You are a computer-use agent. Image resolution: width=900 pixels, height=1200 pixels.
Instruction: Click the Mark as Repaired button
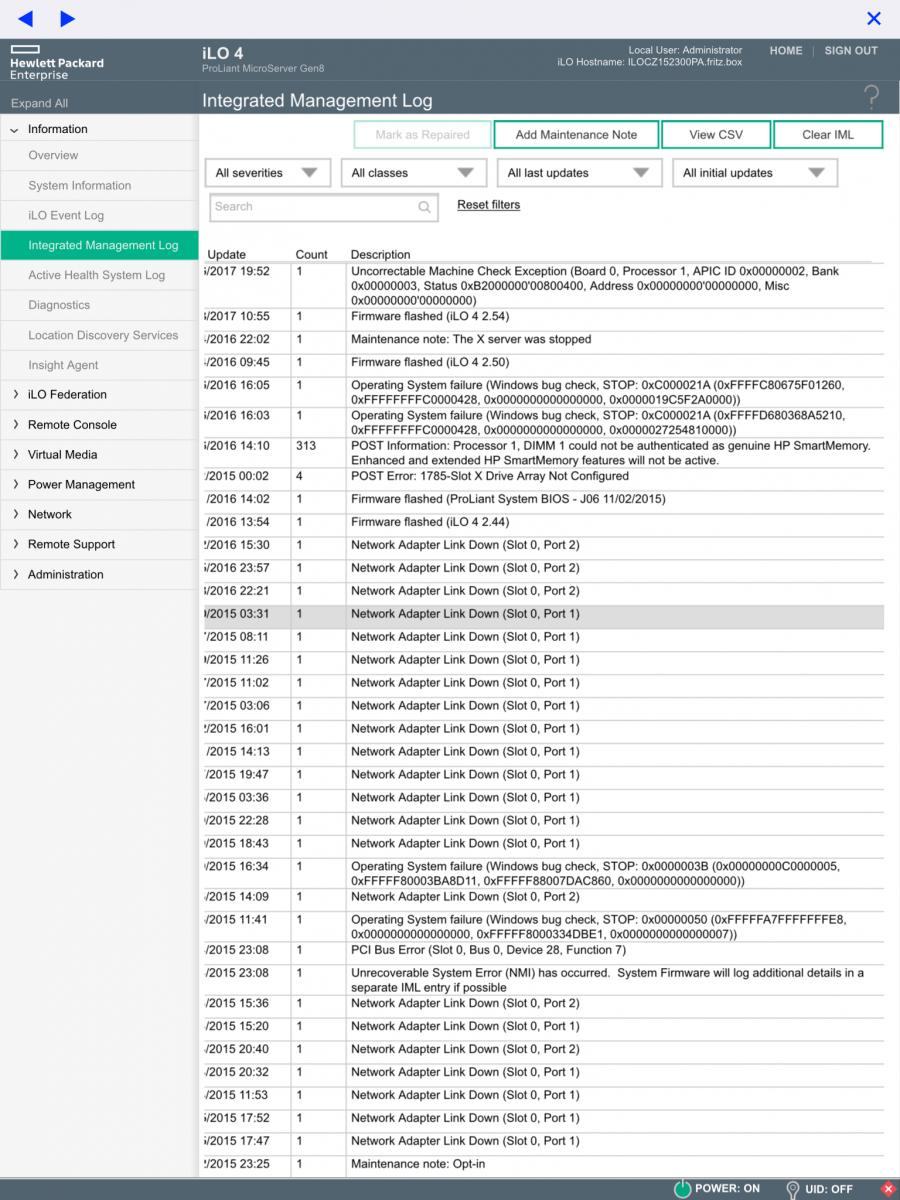[423, 135]
